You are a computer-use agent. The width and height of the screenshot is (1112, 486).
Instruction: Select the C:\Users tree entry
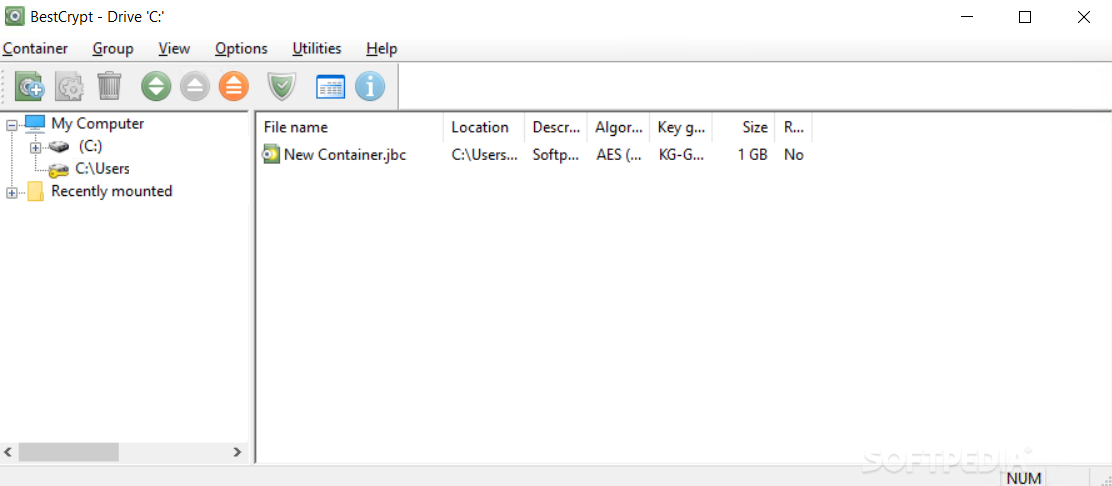click(x=102, y=169)
